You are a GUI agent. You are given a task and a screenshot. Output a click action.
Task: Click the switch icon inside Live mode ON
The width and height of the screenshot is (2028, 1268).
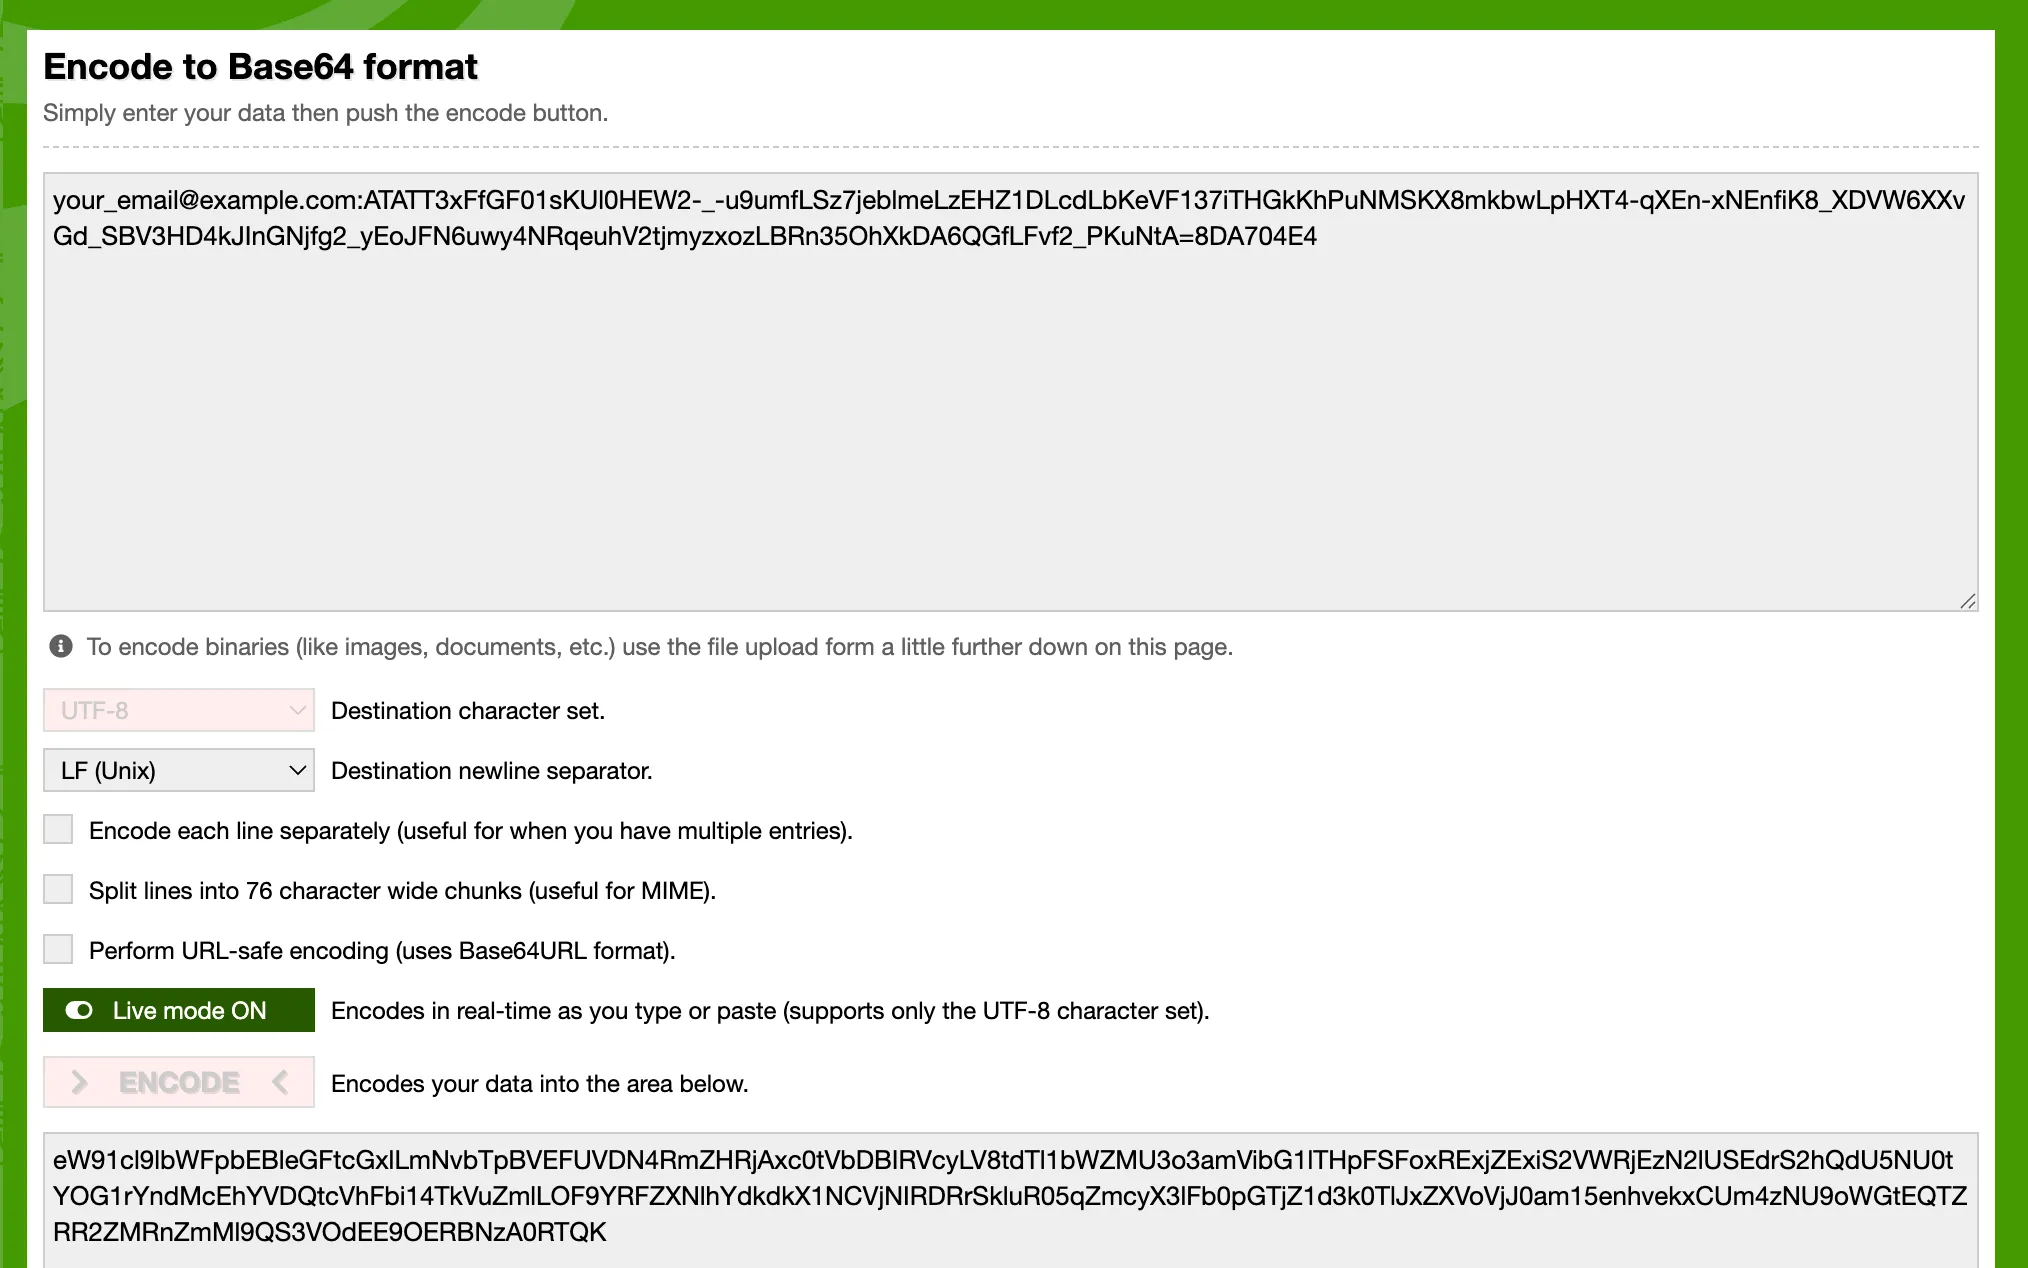[x=79, y=1010]
